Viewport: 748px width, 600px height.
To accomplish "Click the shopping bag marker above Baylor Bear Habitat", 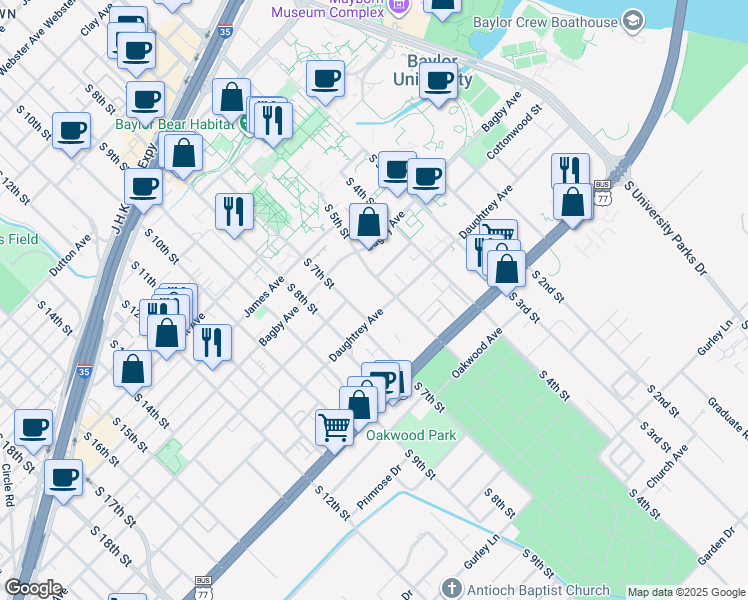I will [x=232, y=98].
